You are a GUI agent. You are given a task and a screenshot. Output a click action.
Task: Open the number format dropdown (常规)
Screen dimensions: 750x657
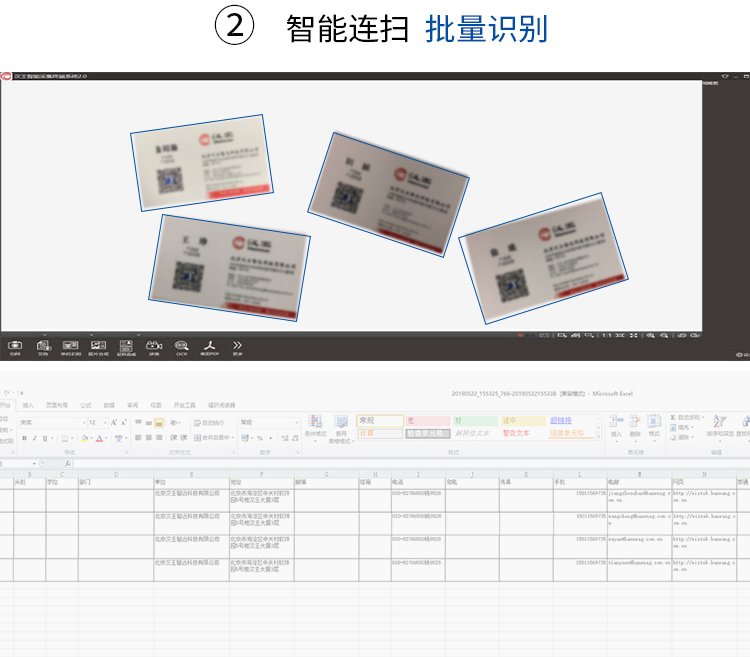[268, 423]
